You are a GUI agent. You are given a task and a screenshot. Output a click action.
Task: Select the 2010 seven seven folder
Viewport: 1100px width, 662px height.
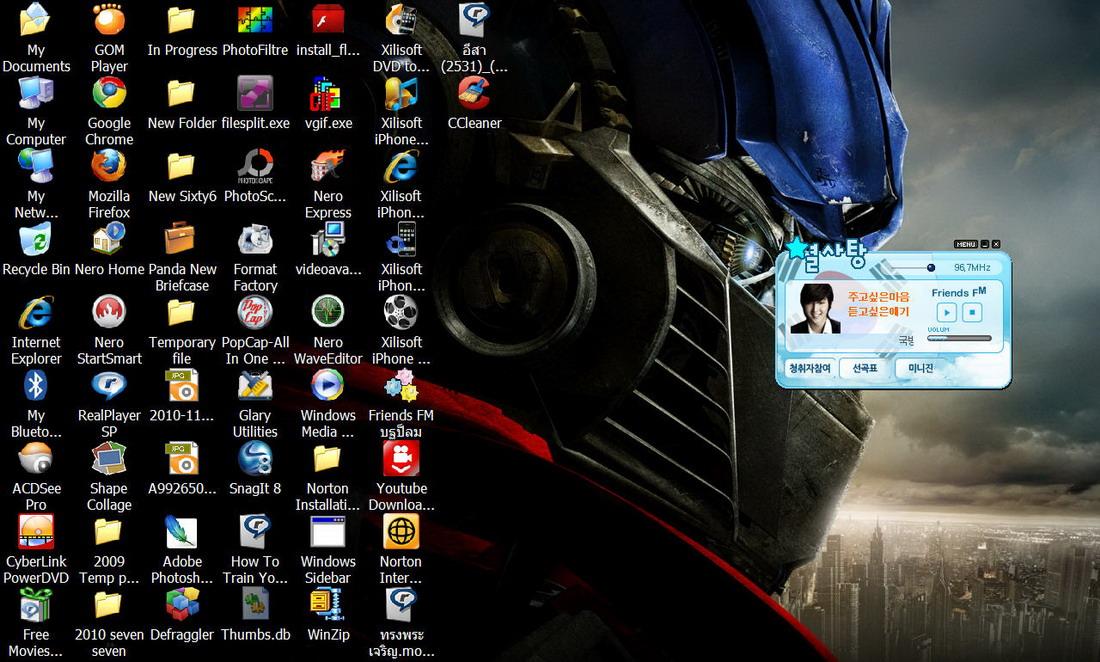point(109,623)
